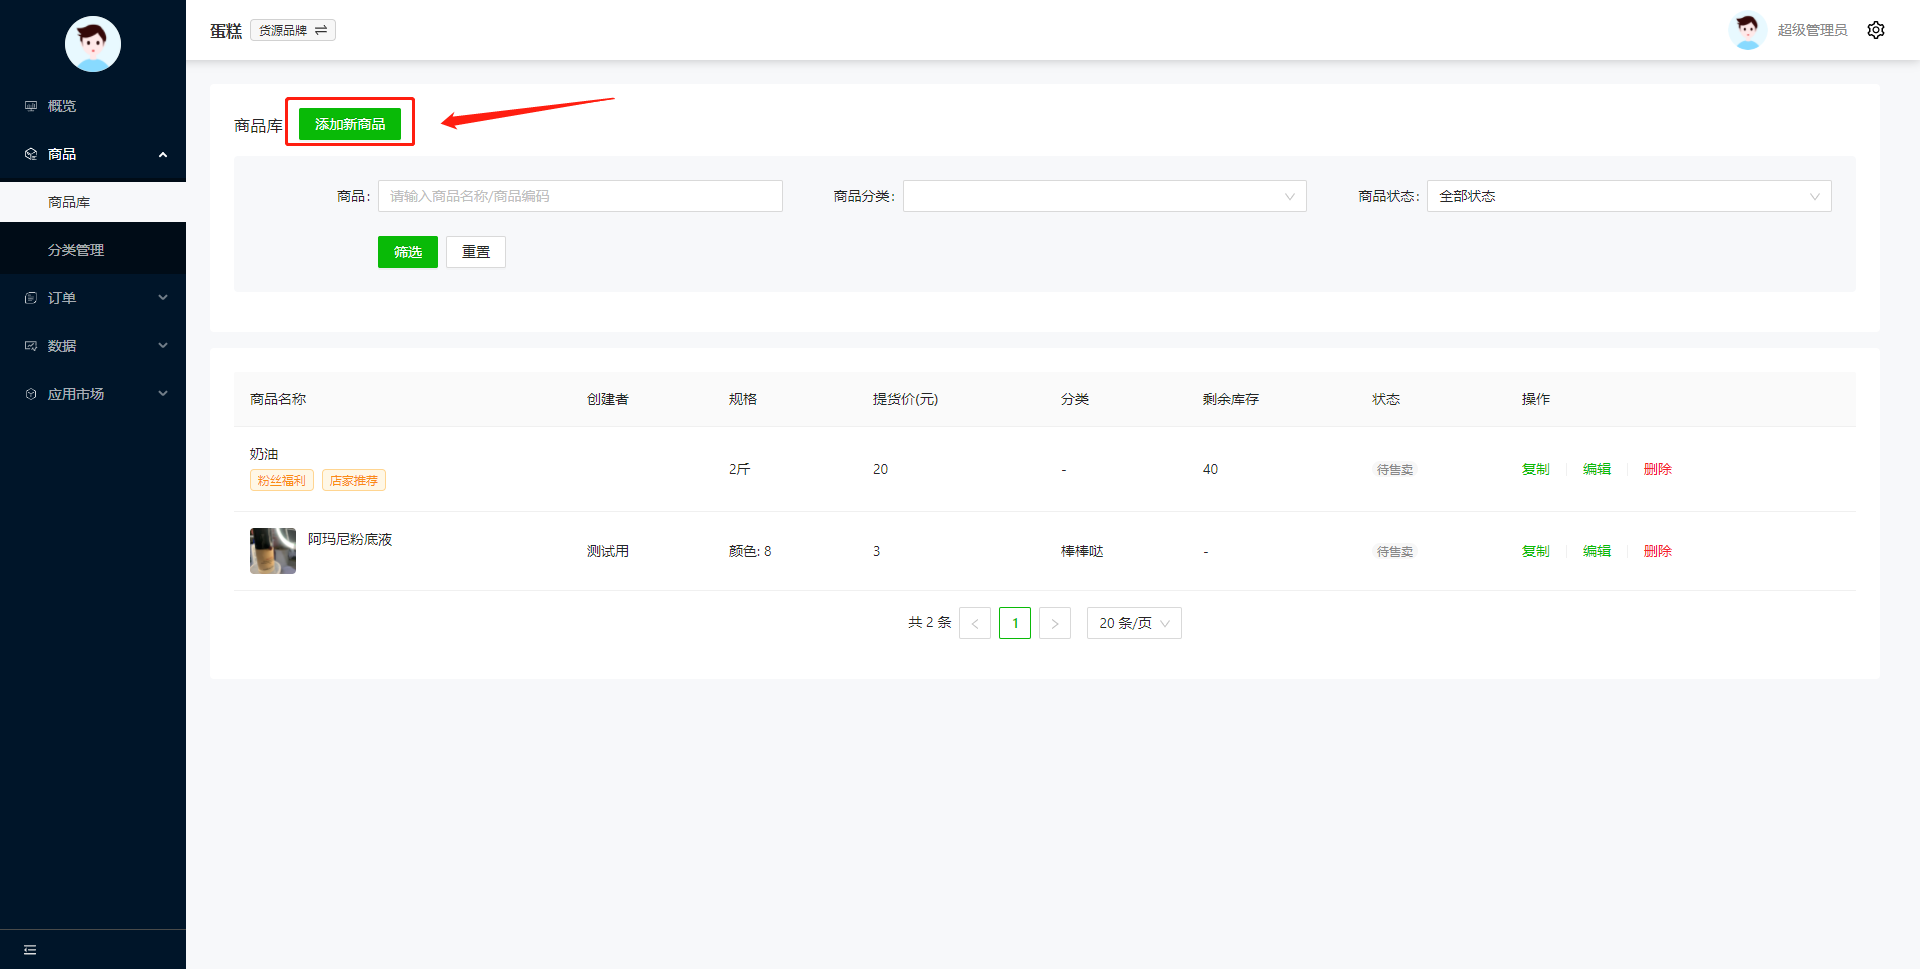Click the 货源品牌 switch tag
The width and height of the screenshot is (1920, 969).
pyautogui.click(x=293, y=30)
